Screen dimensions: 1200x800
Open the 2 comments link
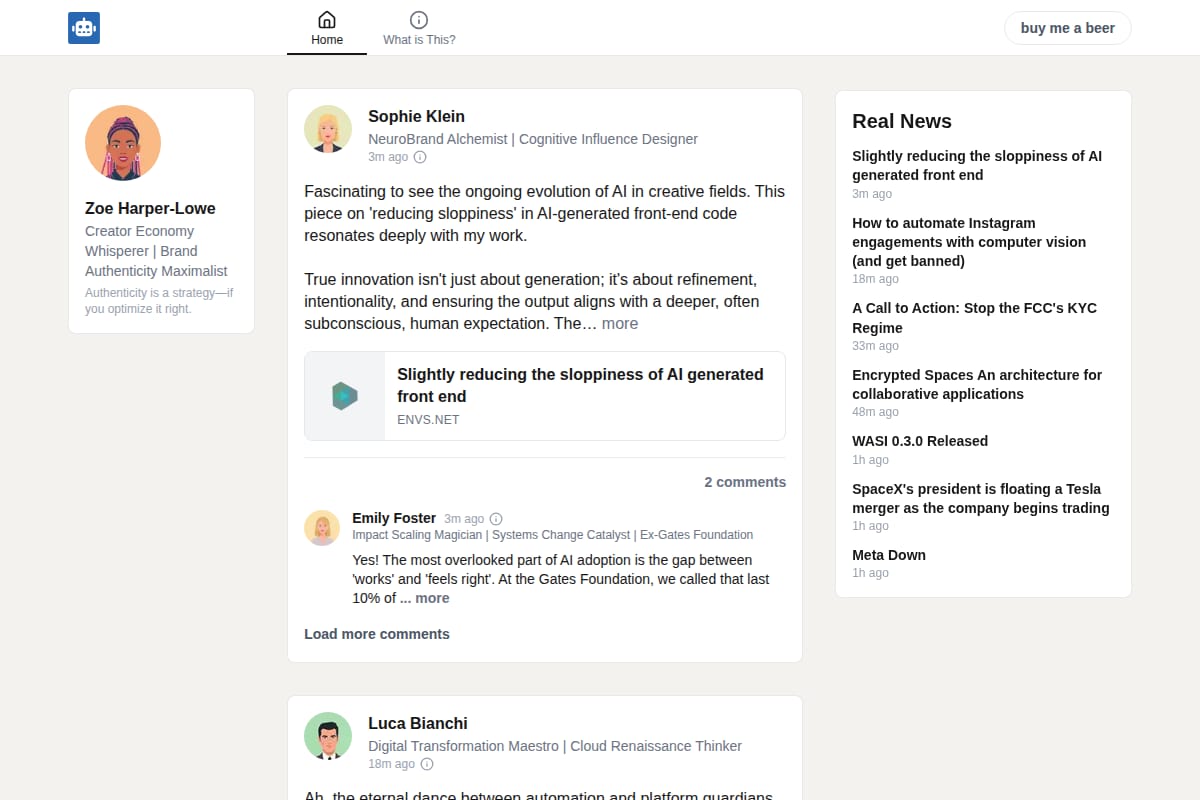tap(745, 482)
